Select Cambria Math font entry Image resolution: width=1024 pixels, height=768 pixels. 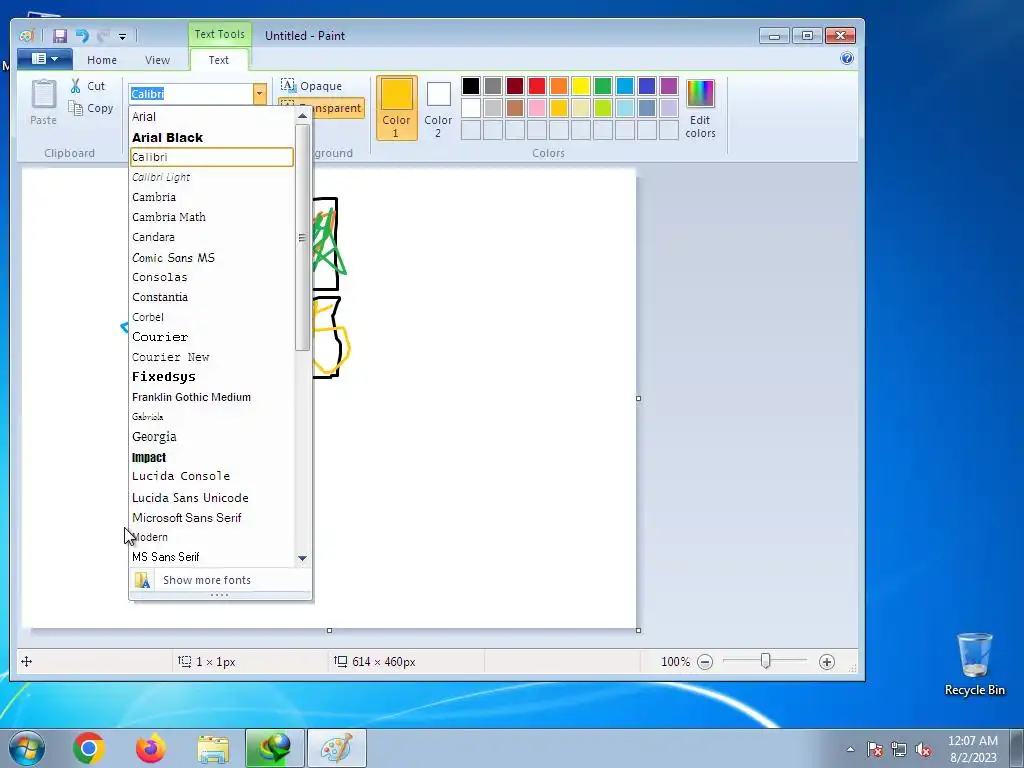[212, 217]
